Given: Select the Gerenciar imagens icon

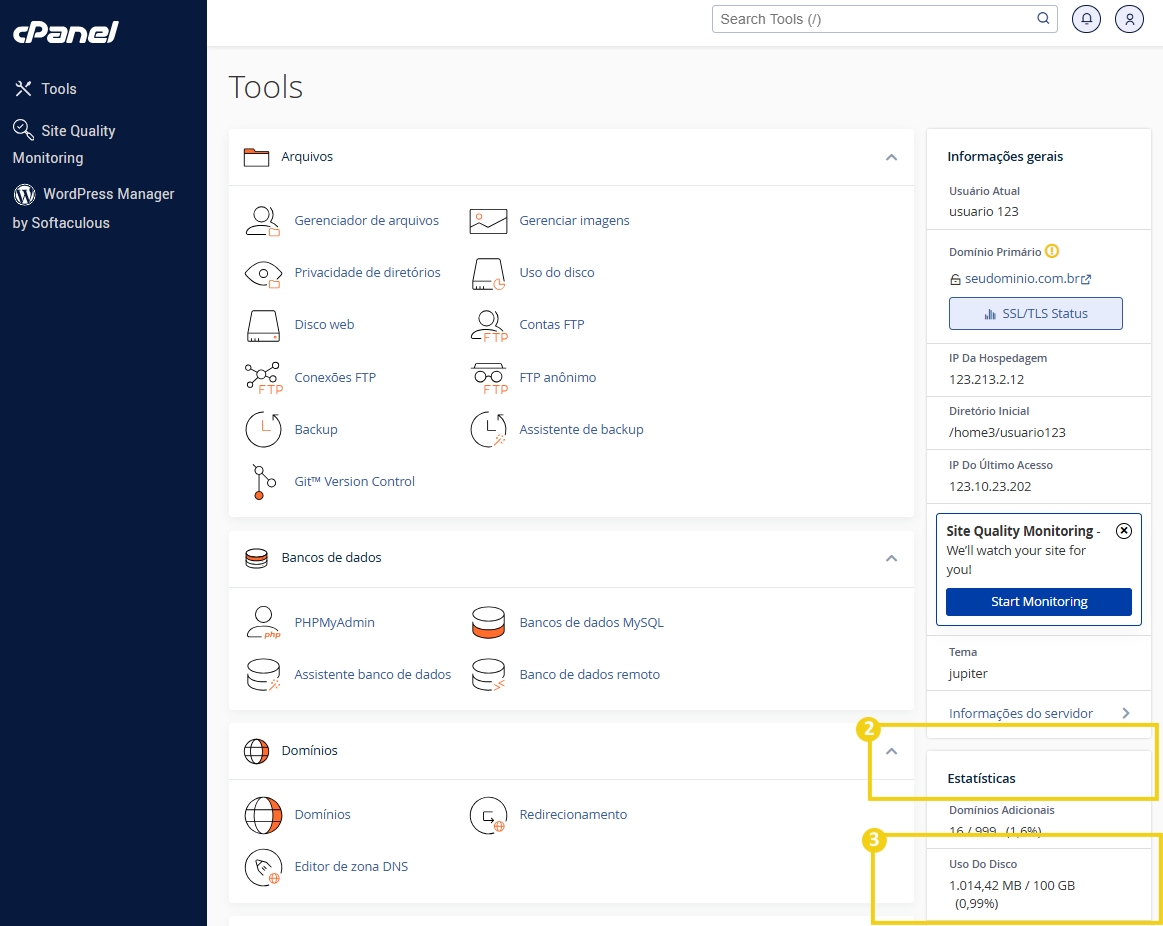Looking at the screenshot, I should click(x=487, y=220).
